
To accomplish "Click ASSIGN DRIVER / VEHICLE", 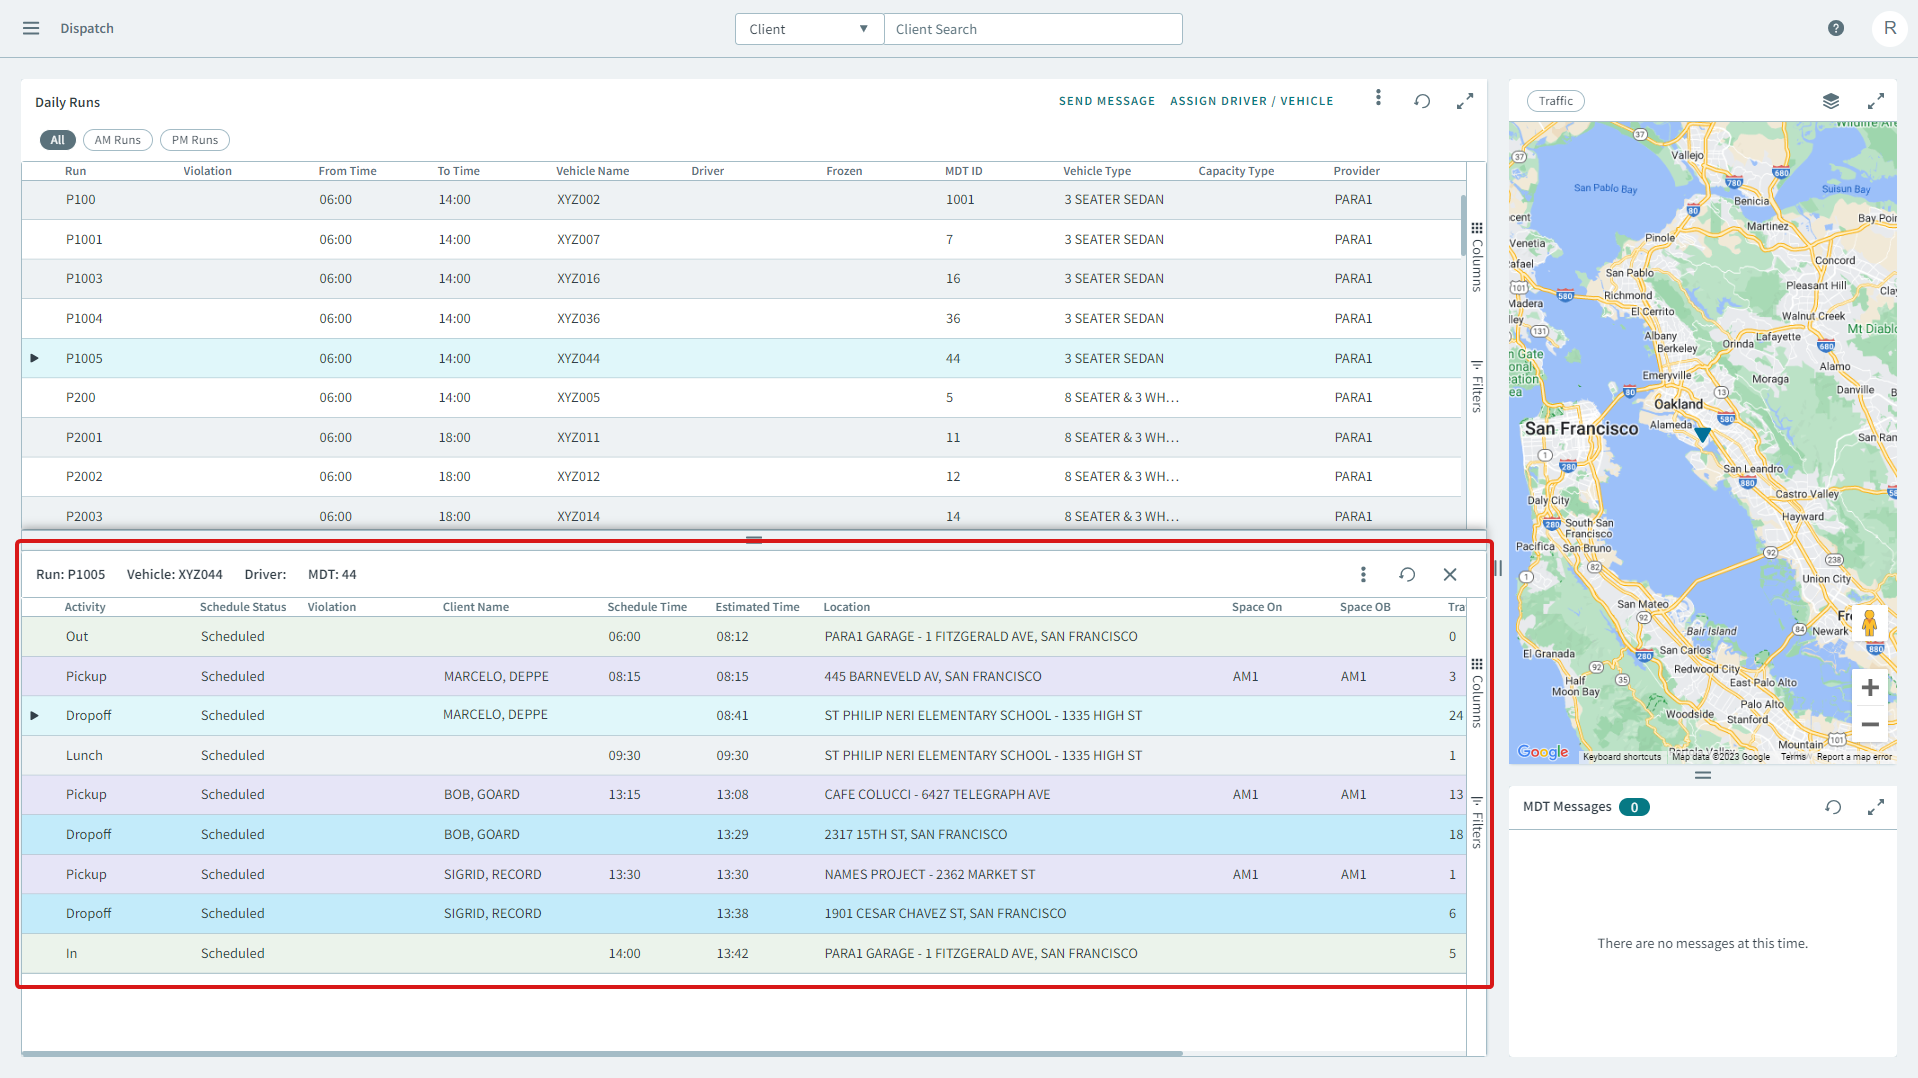I will 1252,100.
